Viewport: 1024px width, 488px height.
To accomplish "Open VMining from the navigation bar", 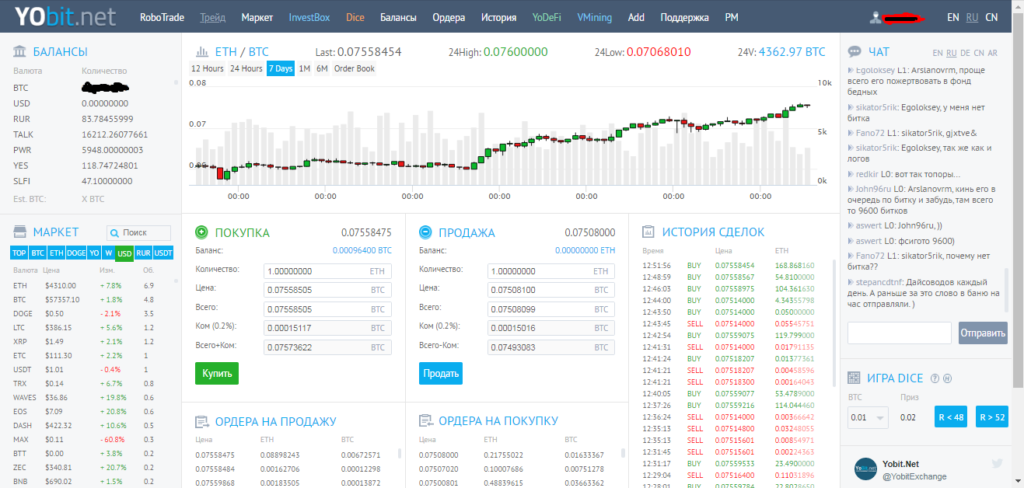I will click(x=594, y=18).
